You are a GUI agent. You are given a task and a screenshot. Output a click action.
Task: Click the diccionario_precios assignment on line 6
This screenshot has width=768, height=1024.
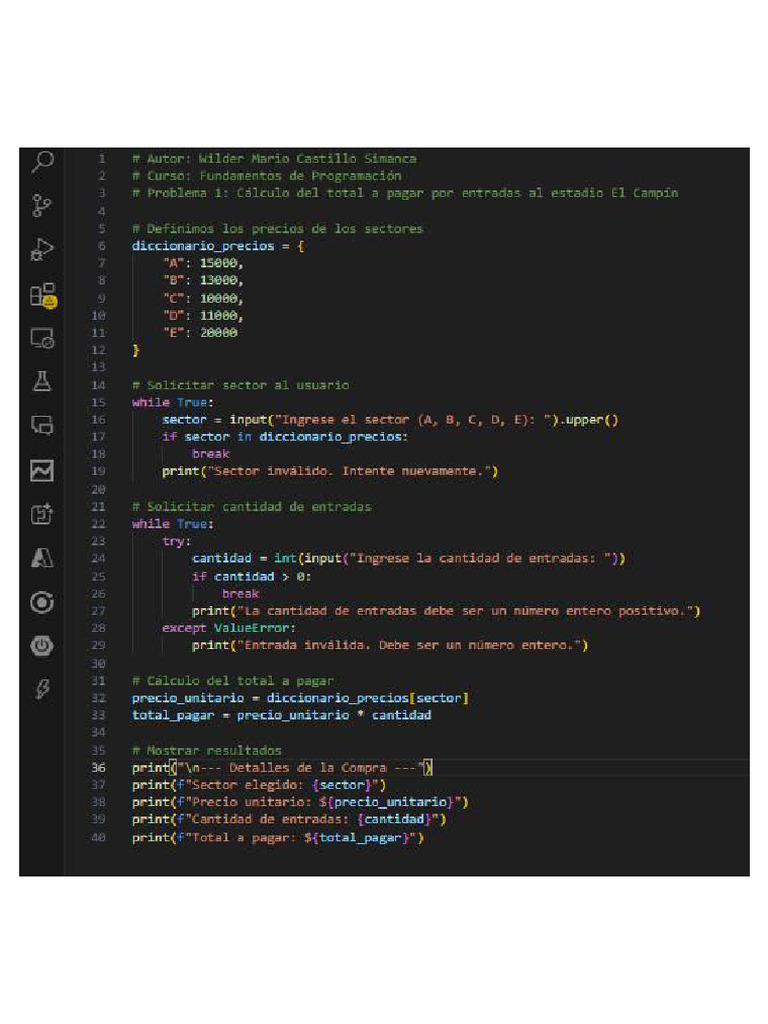tap(218, 246)
